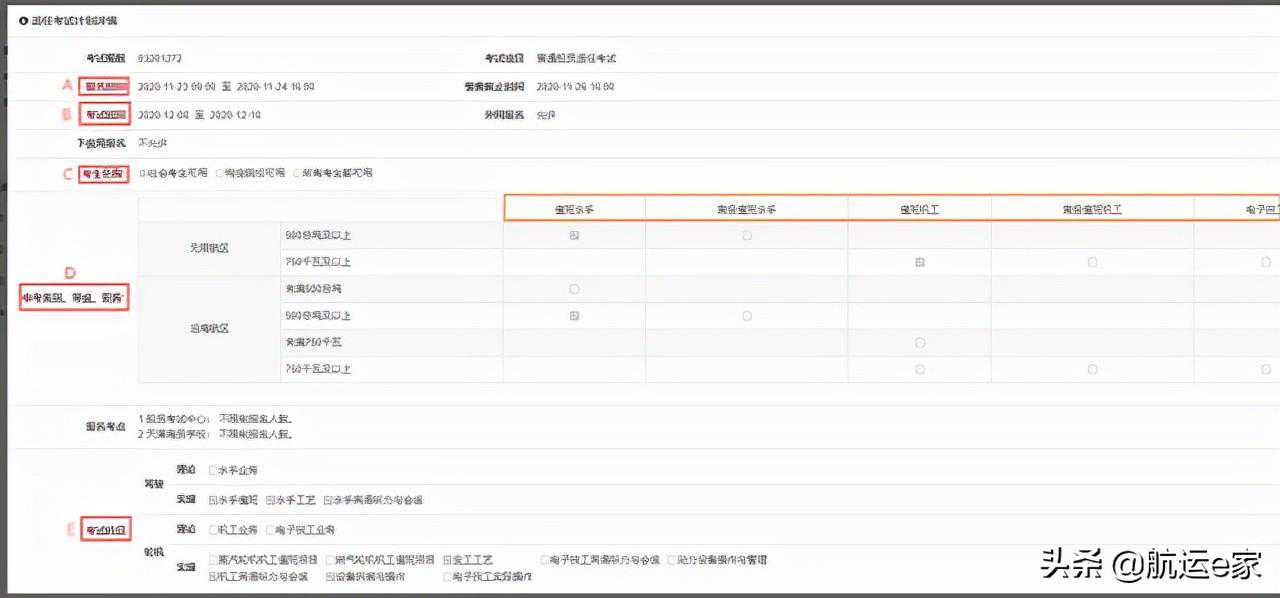This screenshot has height=598, width=1280.
Task: Select the first radio option in row C
Action: coord(142,173)
